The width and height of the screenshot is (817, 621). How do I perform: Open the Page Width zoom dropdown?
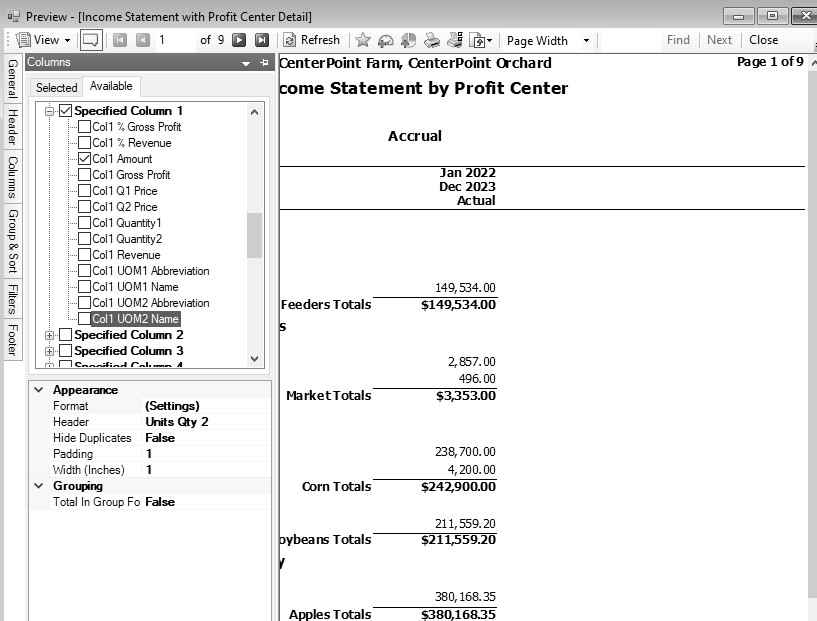[x=586, y=41]
